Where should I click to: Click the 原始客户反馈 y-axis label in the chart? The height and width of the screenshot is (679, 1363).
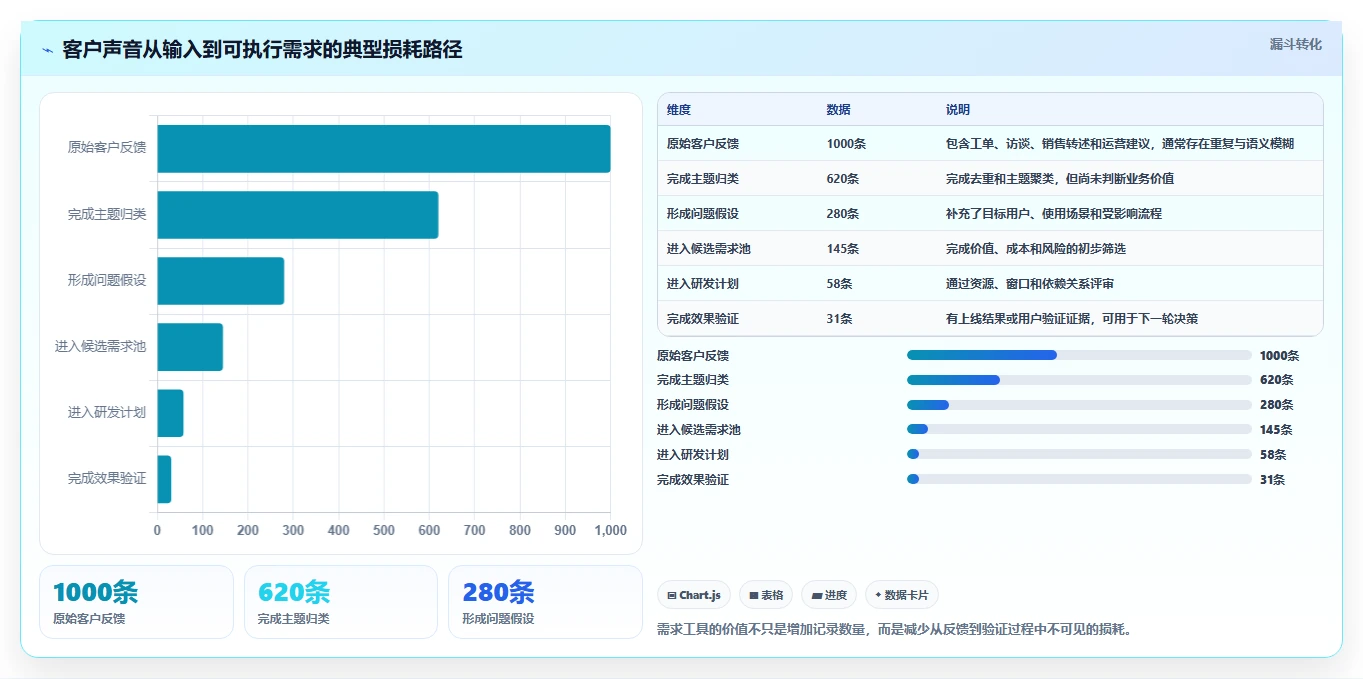pyautogui.click(x=107, y=148)
